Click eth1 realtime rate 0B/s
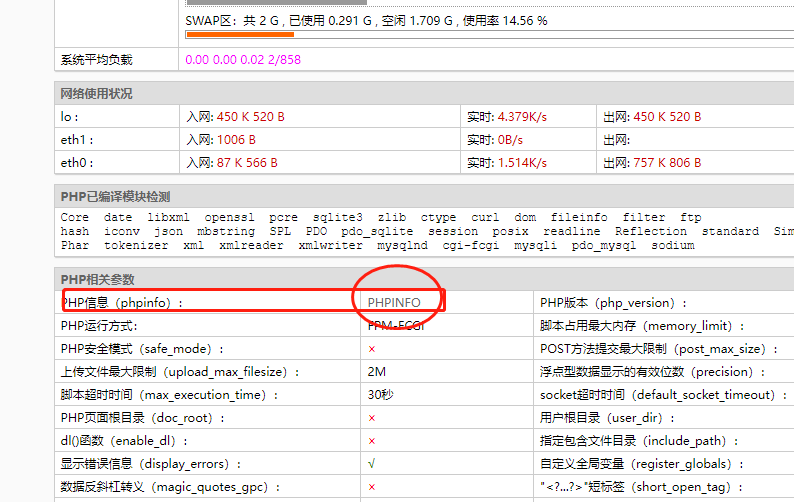Viewport: 794px width, 502px height. (x=510, y=140)
